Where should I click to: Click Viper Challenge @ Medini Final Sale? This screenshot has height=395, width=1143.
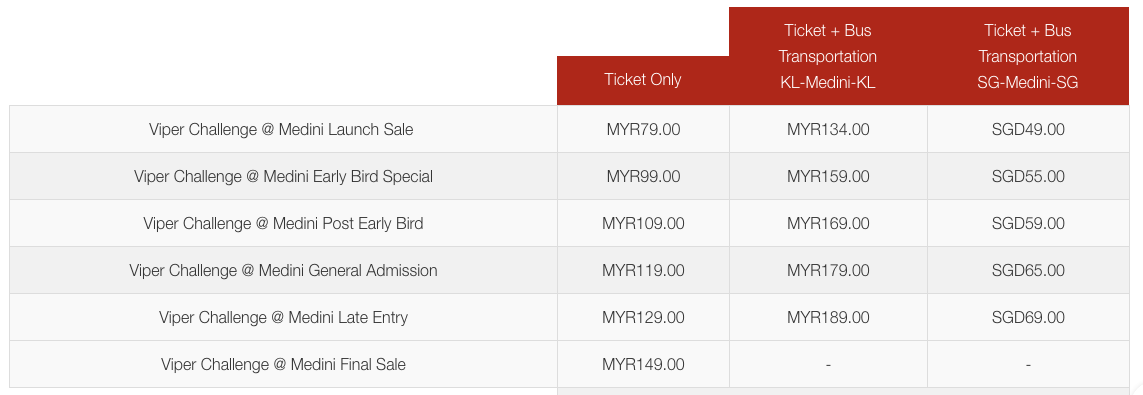(284, 364)
